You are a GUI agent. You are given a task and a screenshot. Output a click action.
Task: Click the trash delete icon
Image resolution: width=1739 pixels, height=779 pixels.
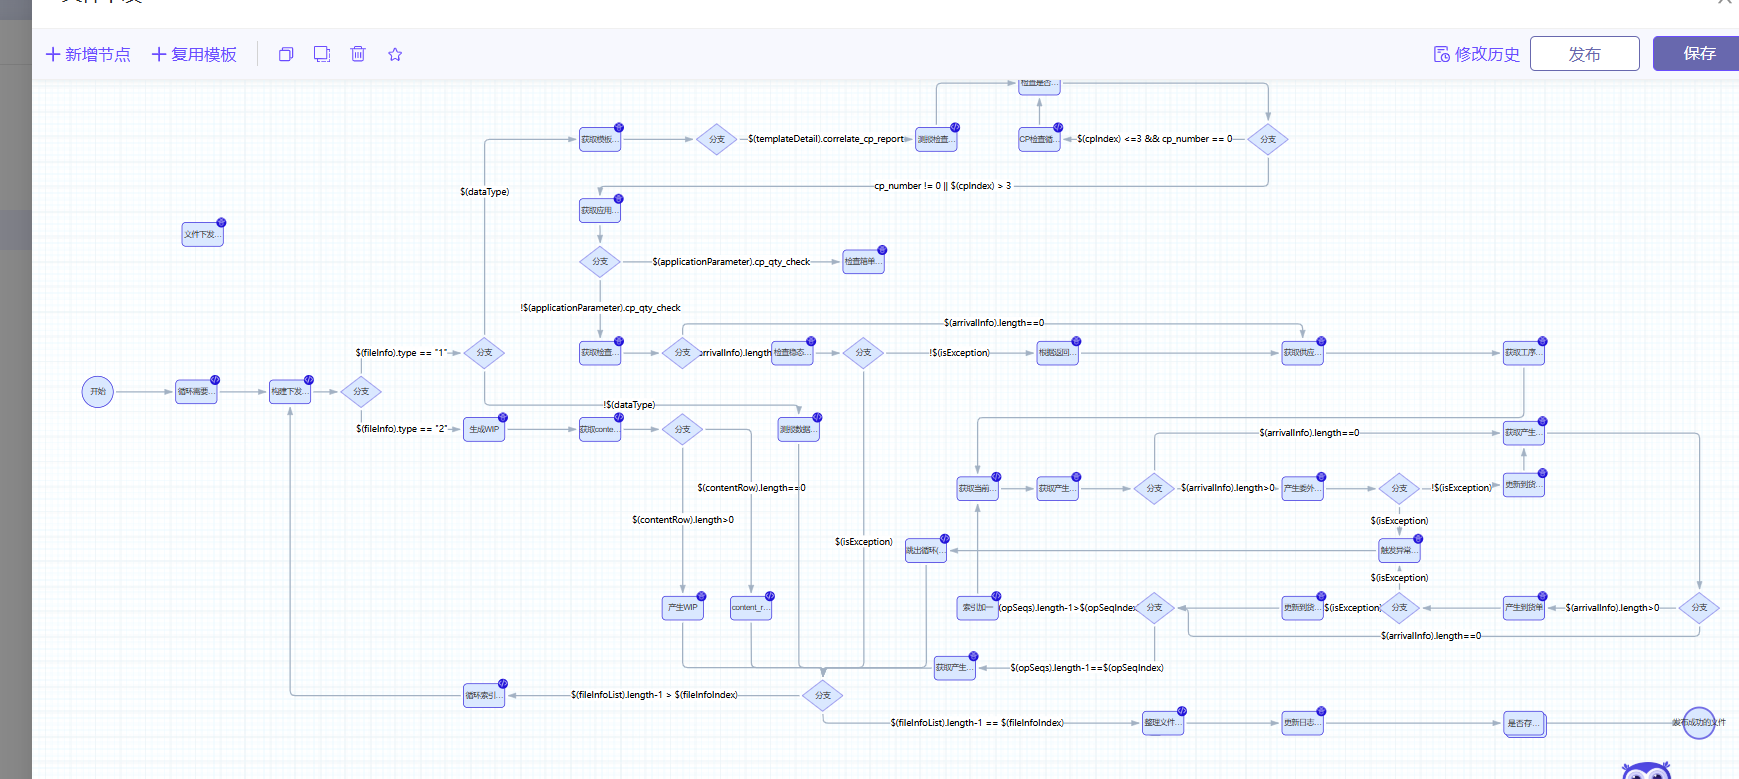point(358,54)
